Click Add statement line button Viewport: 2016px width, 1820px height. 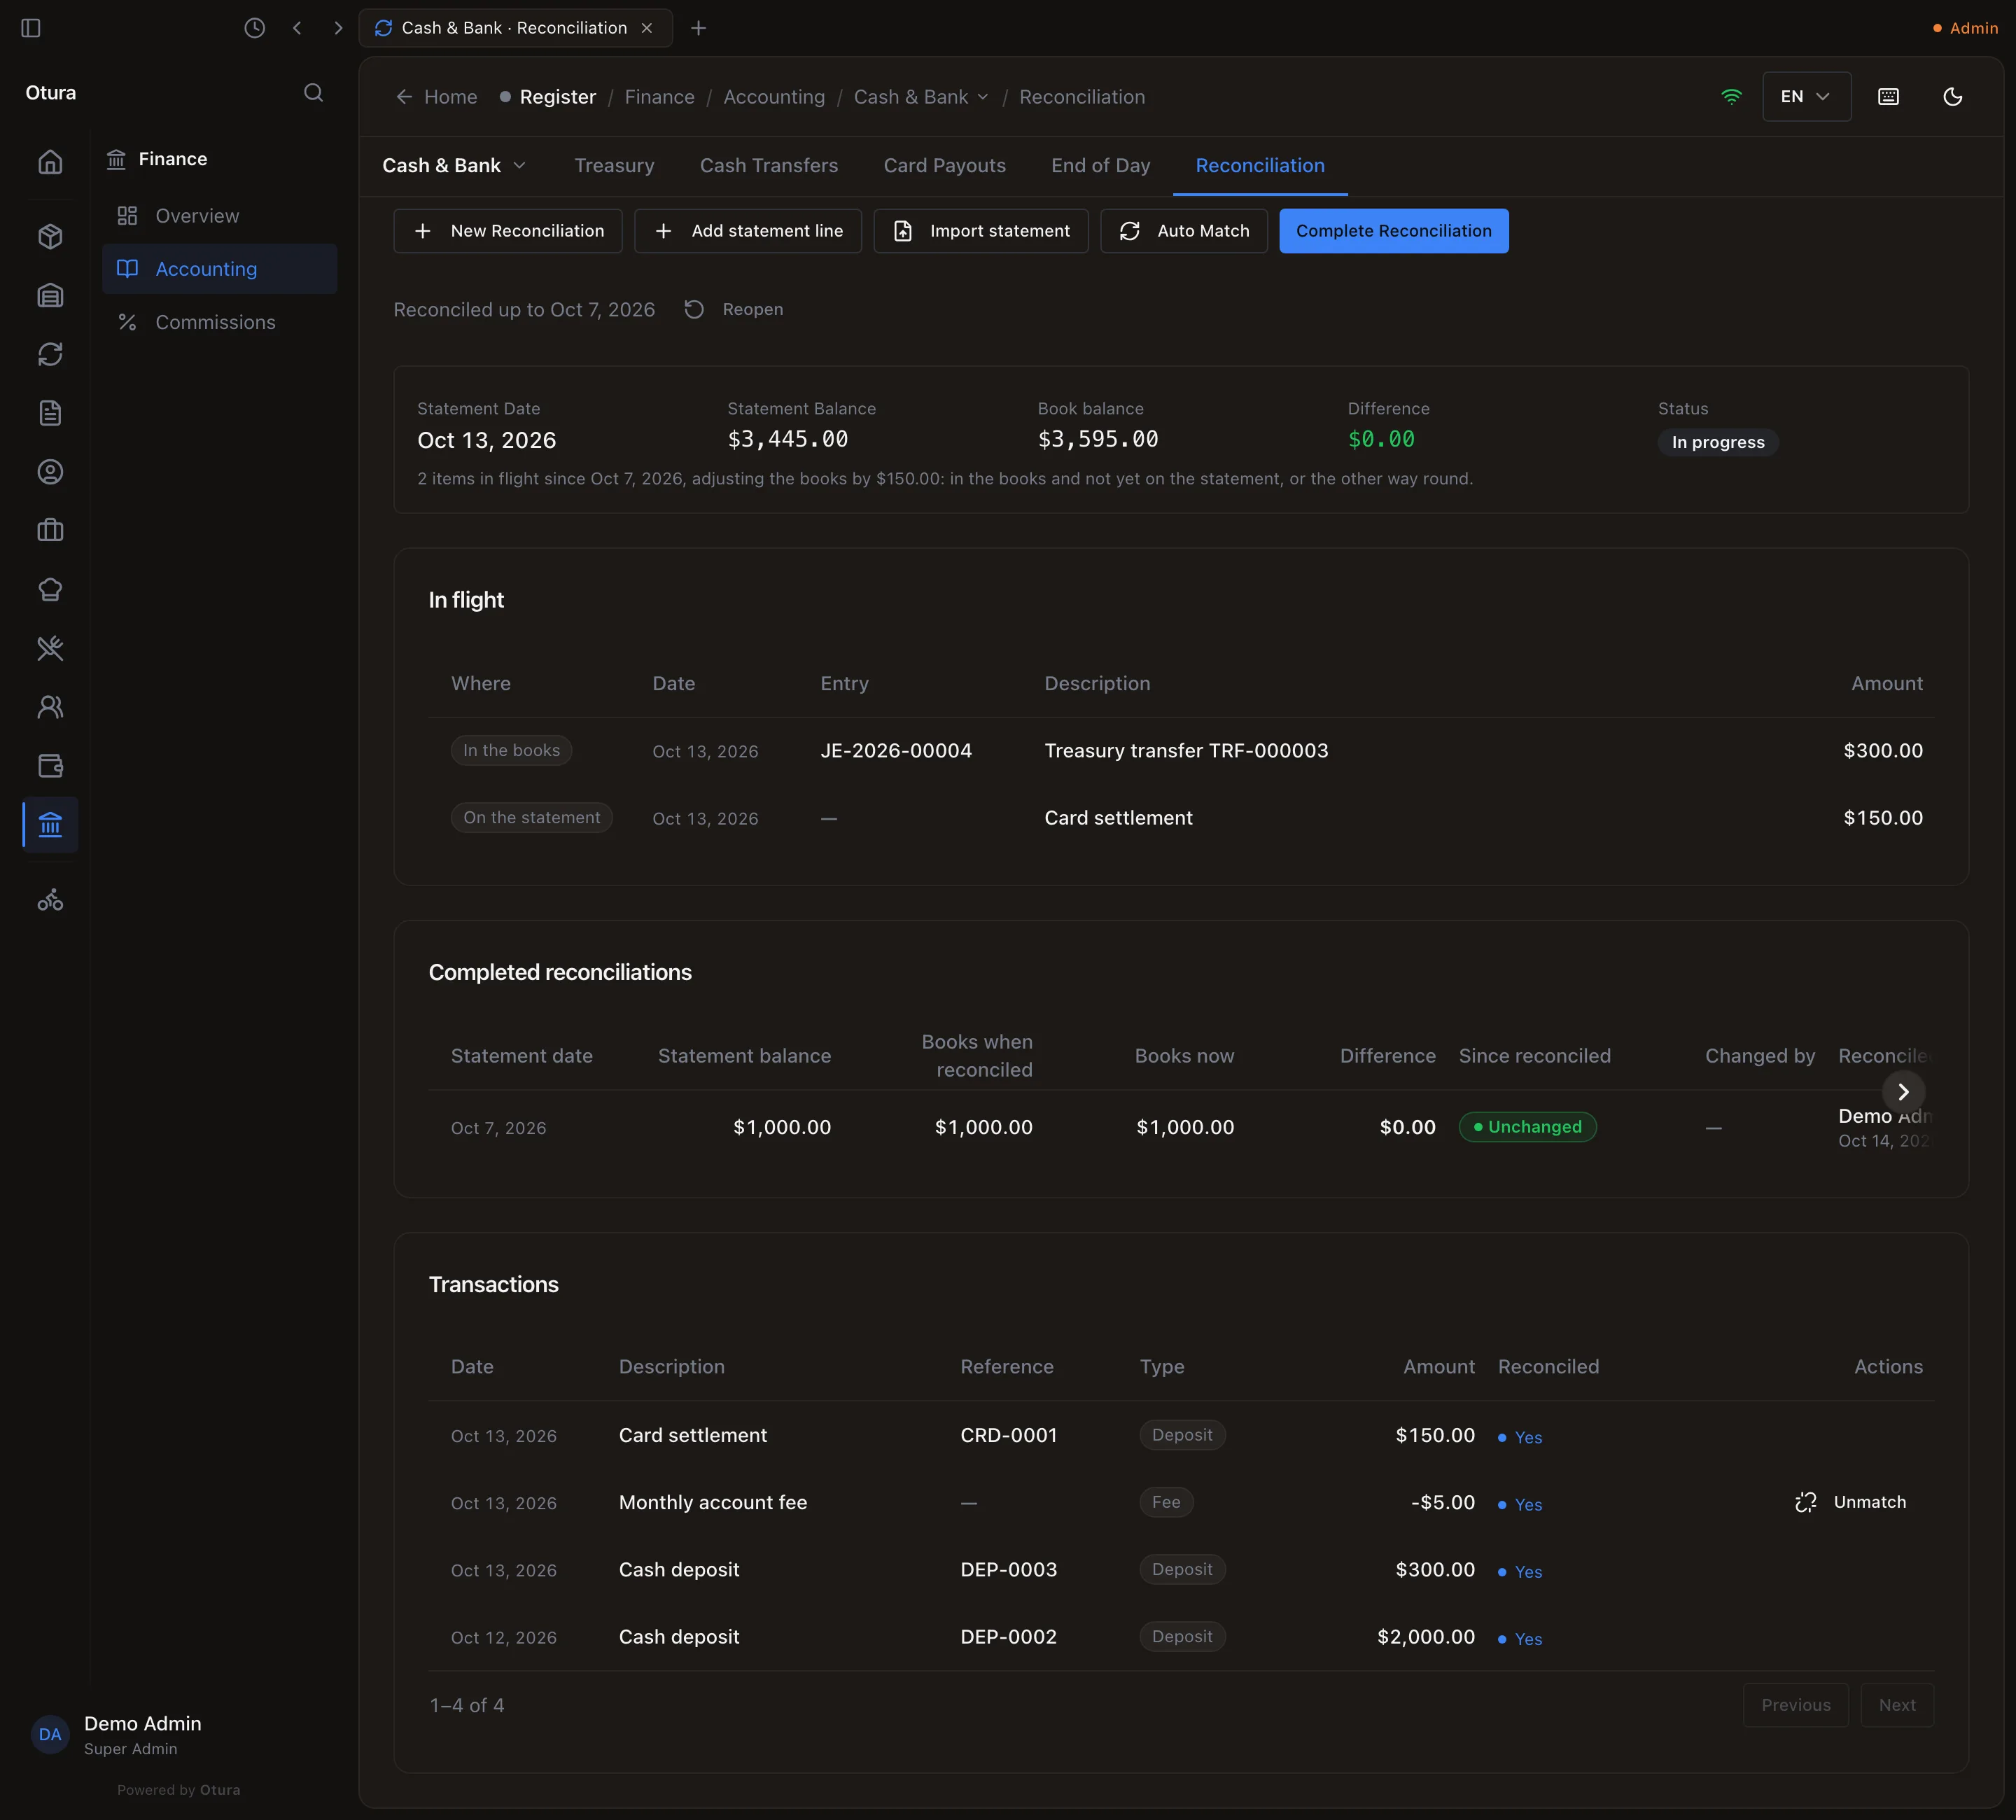747,231
